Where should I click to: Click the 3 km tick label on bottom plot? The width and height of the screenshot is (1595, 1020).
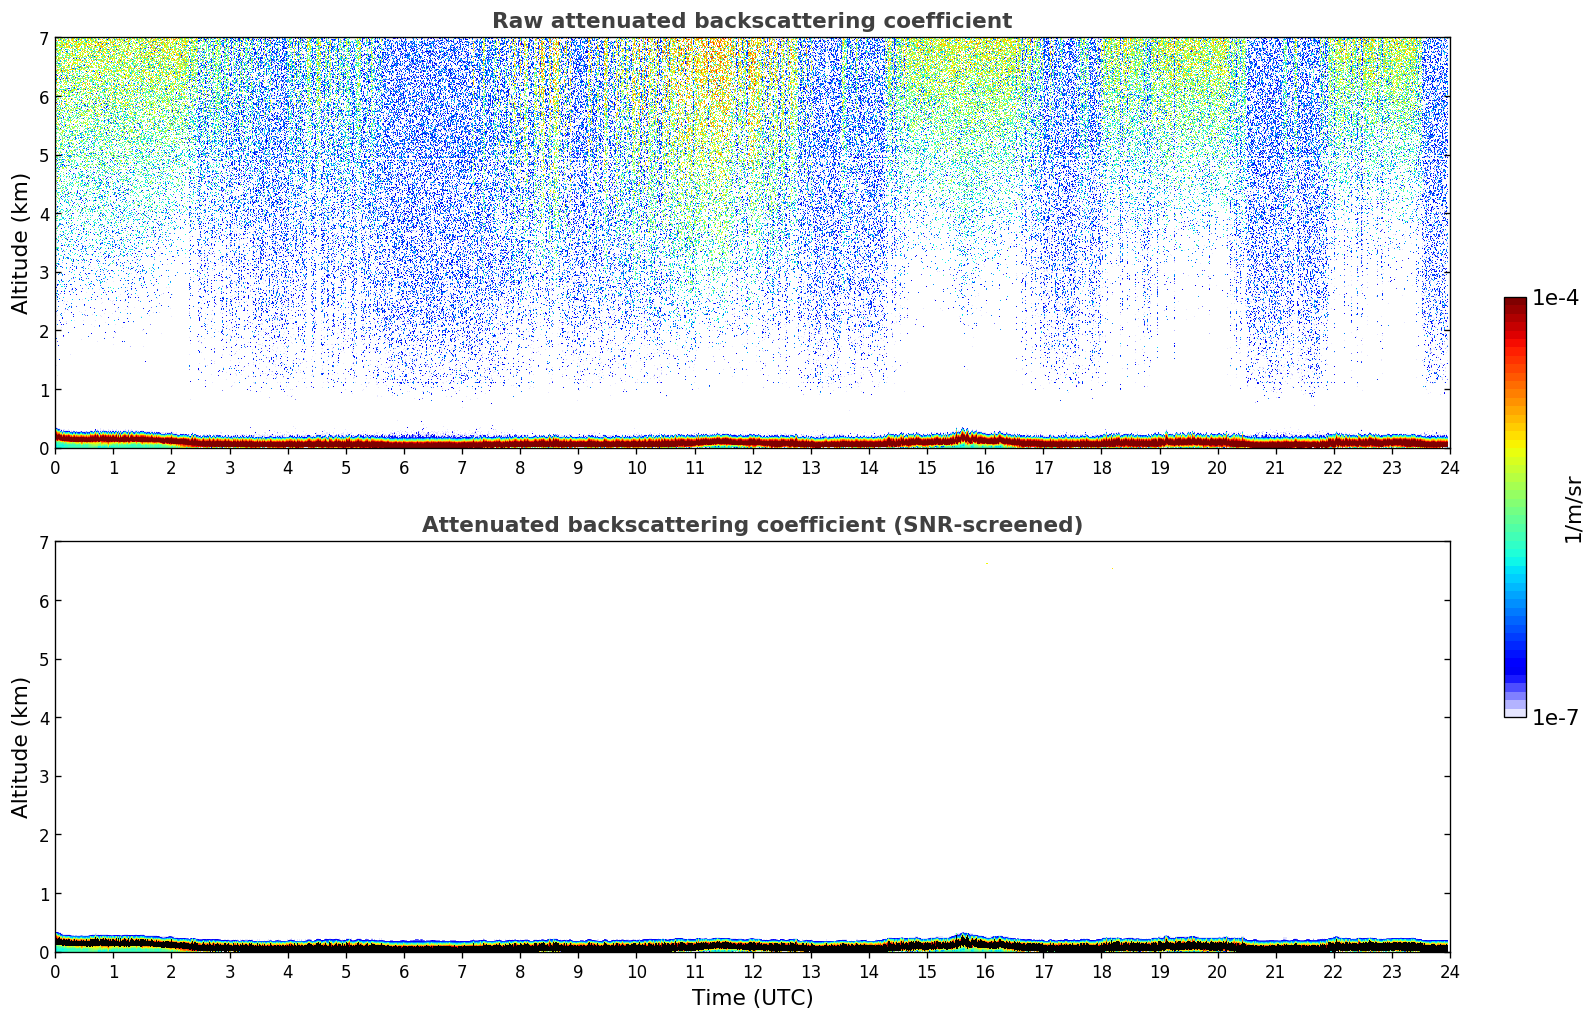pyautogui.click(x=43, y=776)
